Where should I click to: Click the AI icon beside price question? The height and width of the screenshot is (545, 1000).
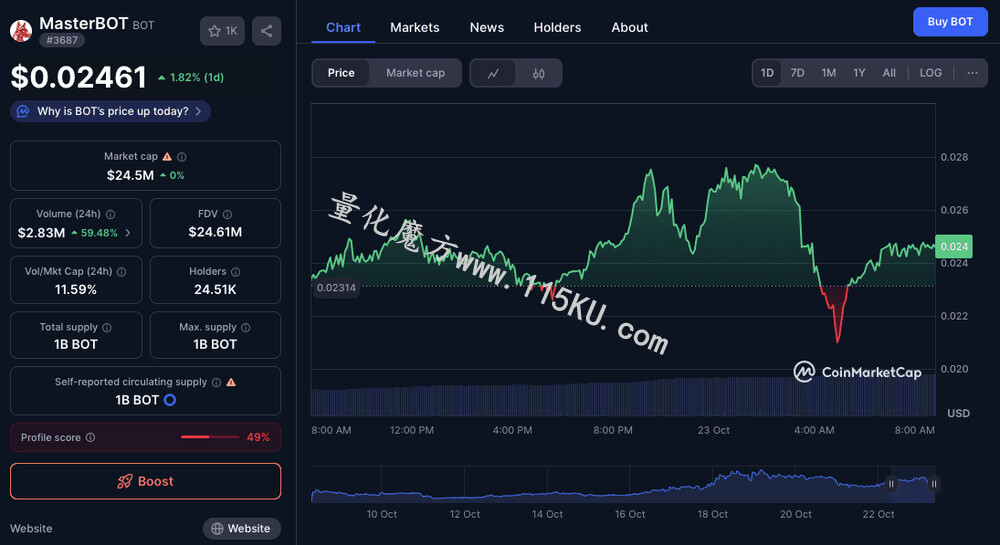coord(23,112)
